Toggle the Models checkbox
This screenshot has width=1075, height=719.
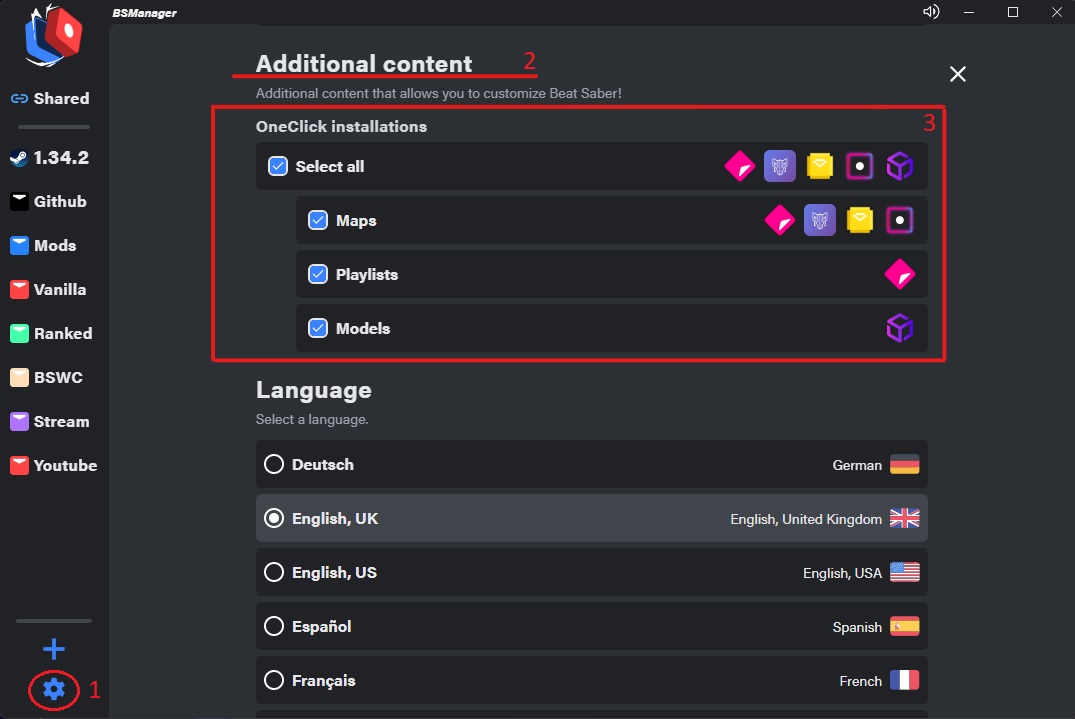point(318,328)
